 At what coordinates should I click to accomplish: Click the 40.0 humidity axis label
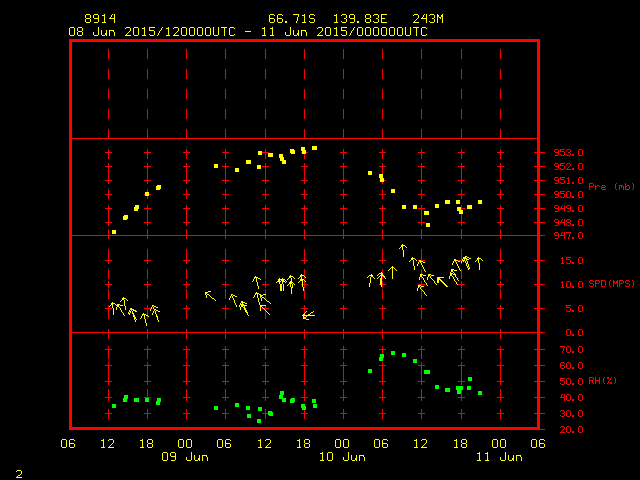(571, 398)
